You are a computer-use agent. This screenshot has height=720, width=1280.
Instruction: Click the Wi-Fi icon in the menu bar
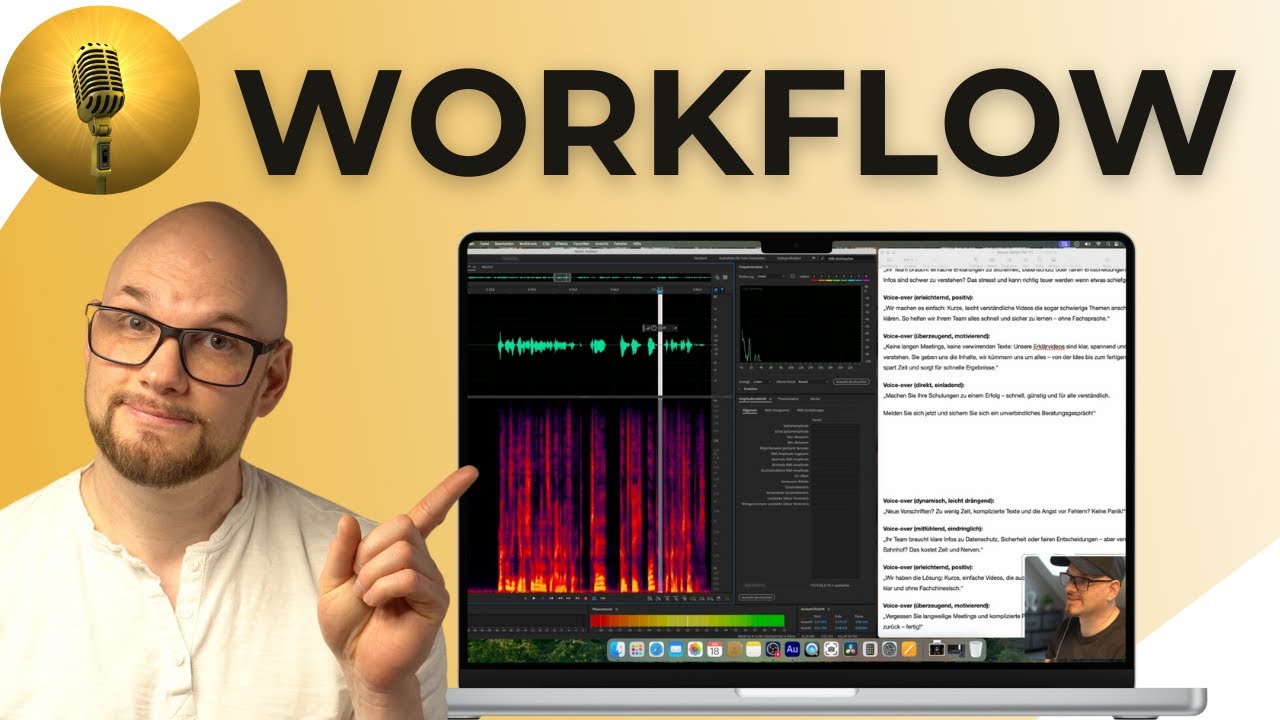(x=1098, y=244)
